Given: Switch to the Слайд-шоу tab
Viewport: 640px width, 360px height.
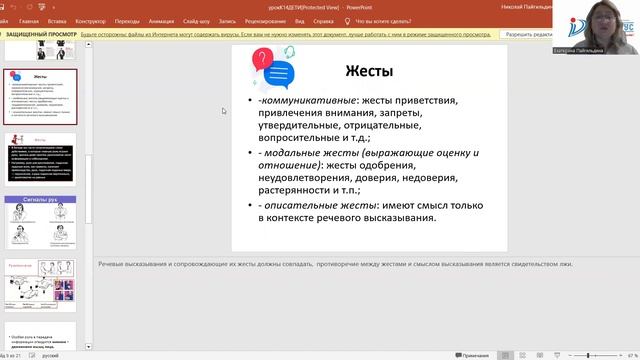Looking at the screenshot, I should [x=196, y=21].
